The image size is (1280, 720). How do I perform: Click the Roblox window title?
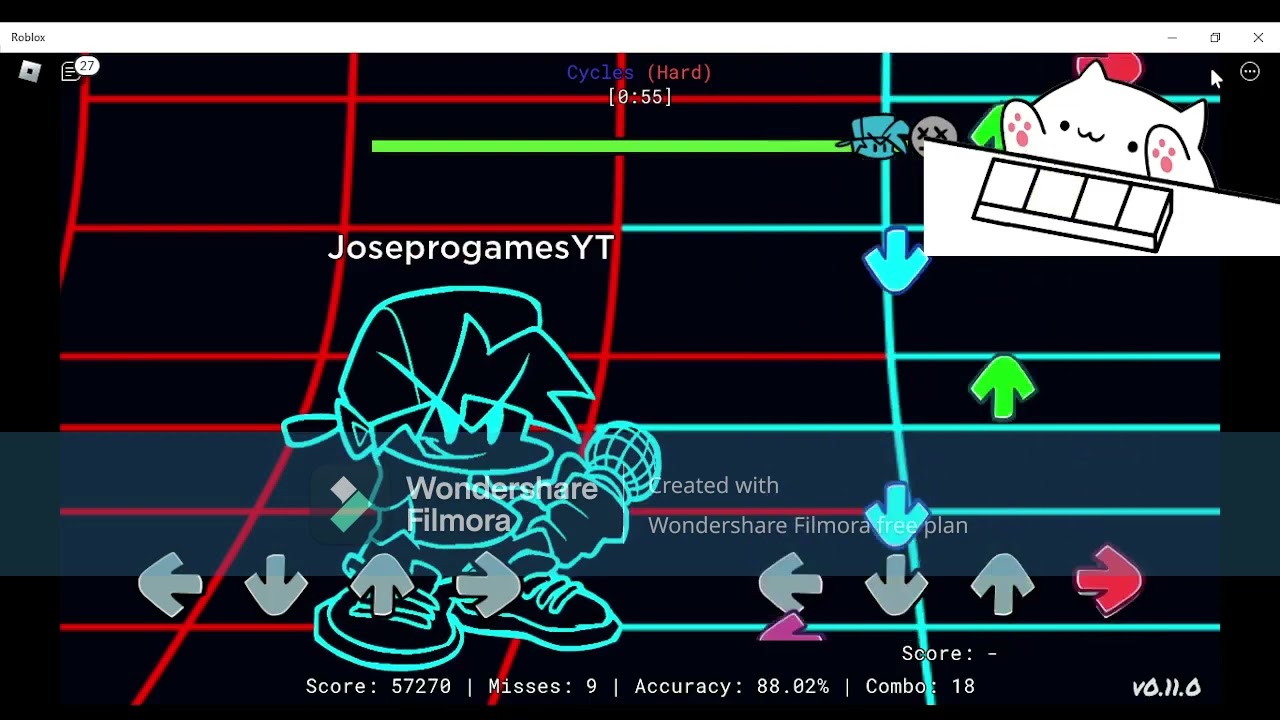pyautogui.click(x=28, y=37)
